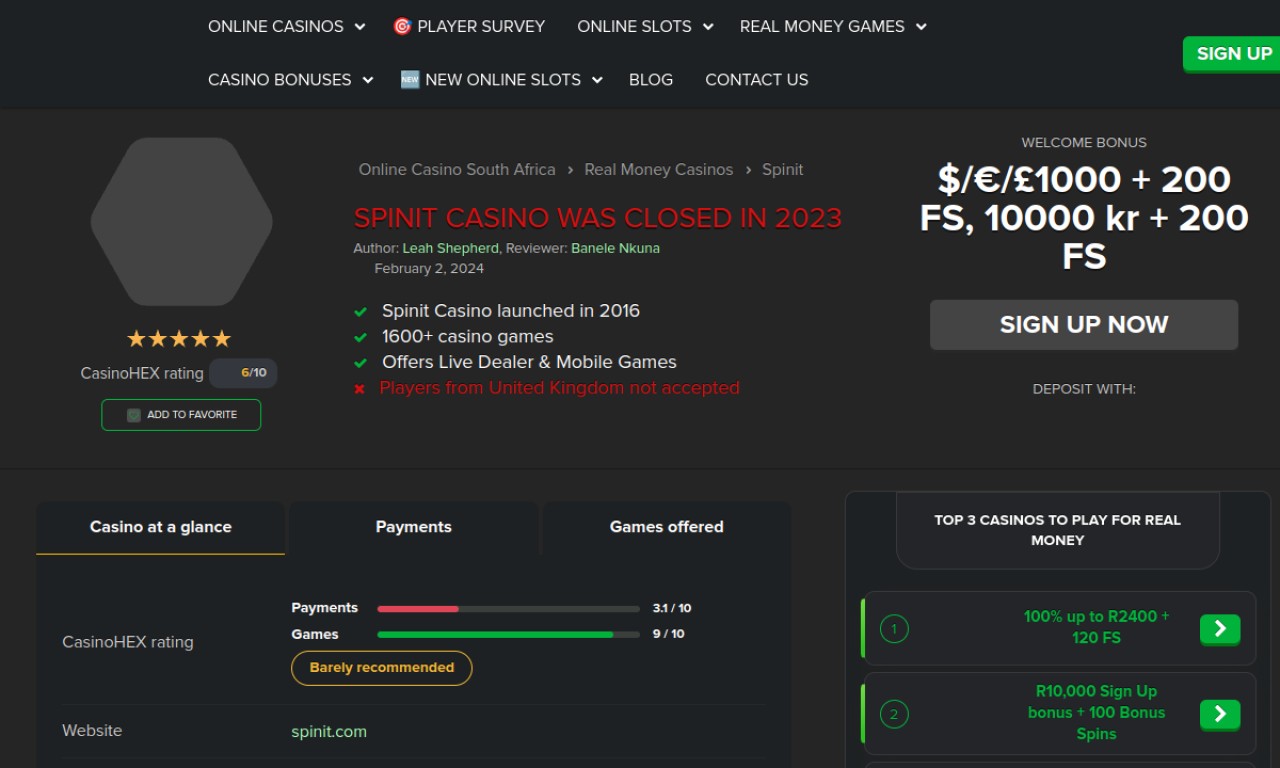The image size is (1280, 768).
Task: Expand the Real Money Games chevron
Action: click(921, 27)
